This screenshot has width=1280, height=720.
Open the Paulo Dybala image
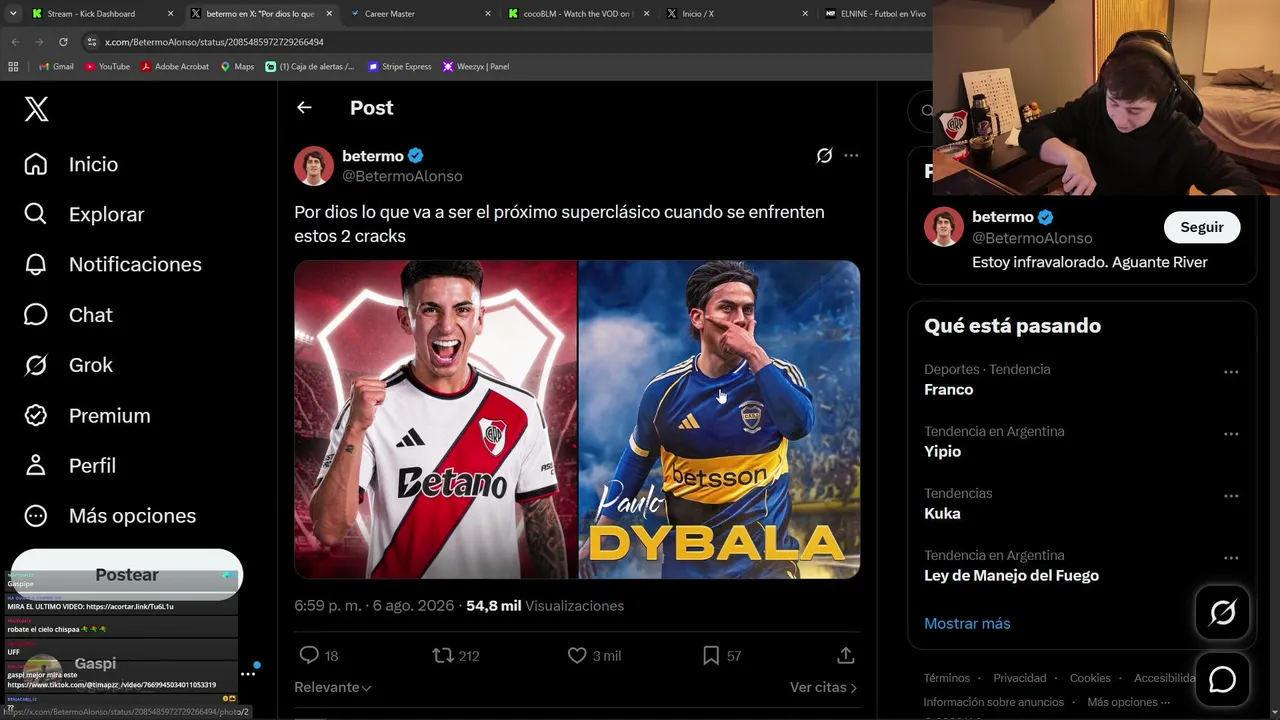pyautogui.click(x=720, y=420)
